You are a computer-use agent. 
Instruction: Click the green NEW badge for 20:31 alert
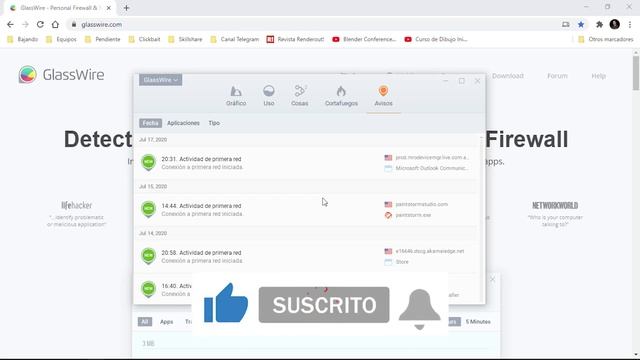pyautogui.click(x=149, y=162)
